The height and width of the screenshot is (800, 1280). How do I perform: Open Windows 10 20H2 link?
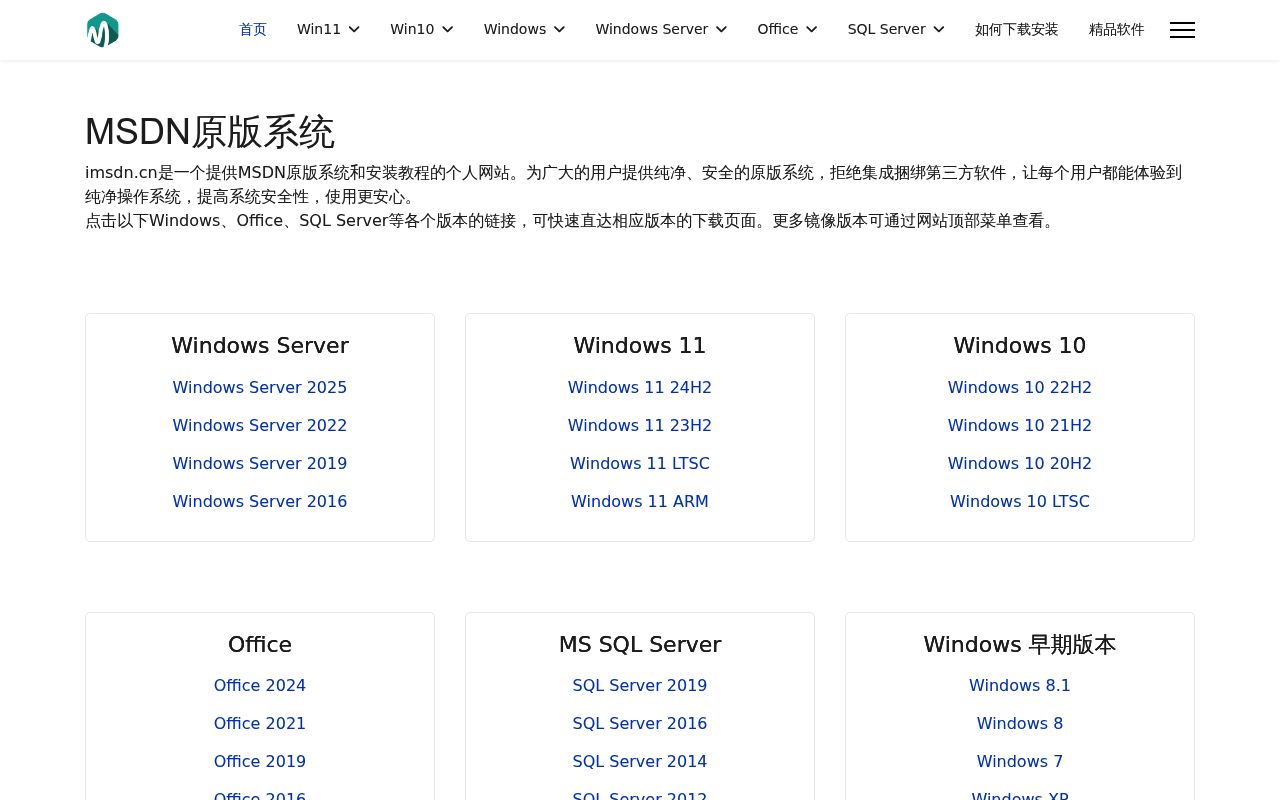pos(1020,464)
